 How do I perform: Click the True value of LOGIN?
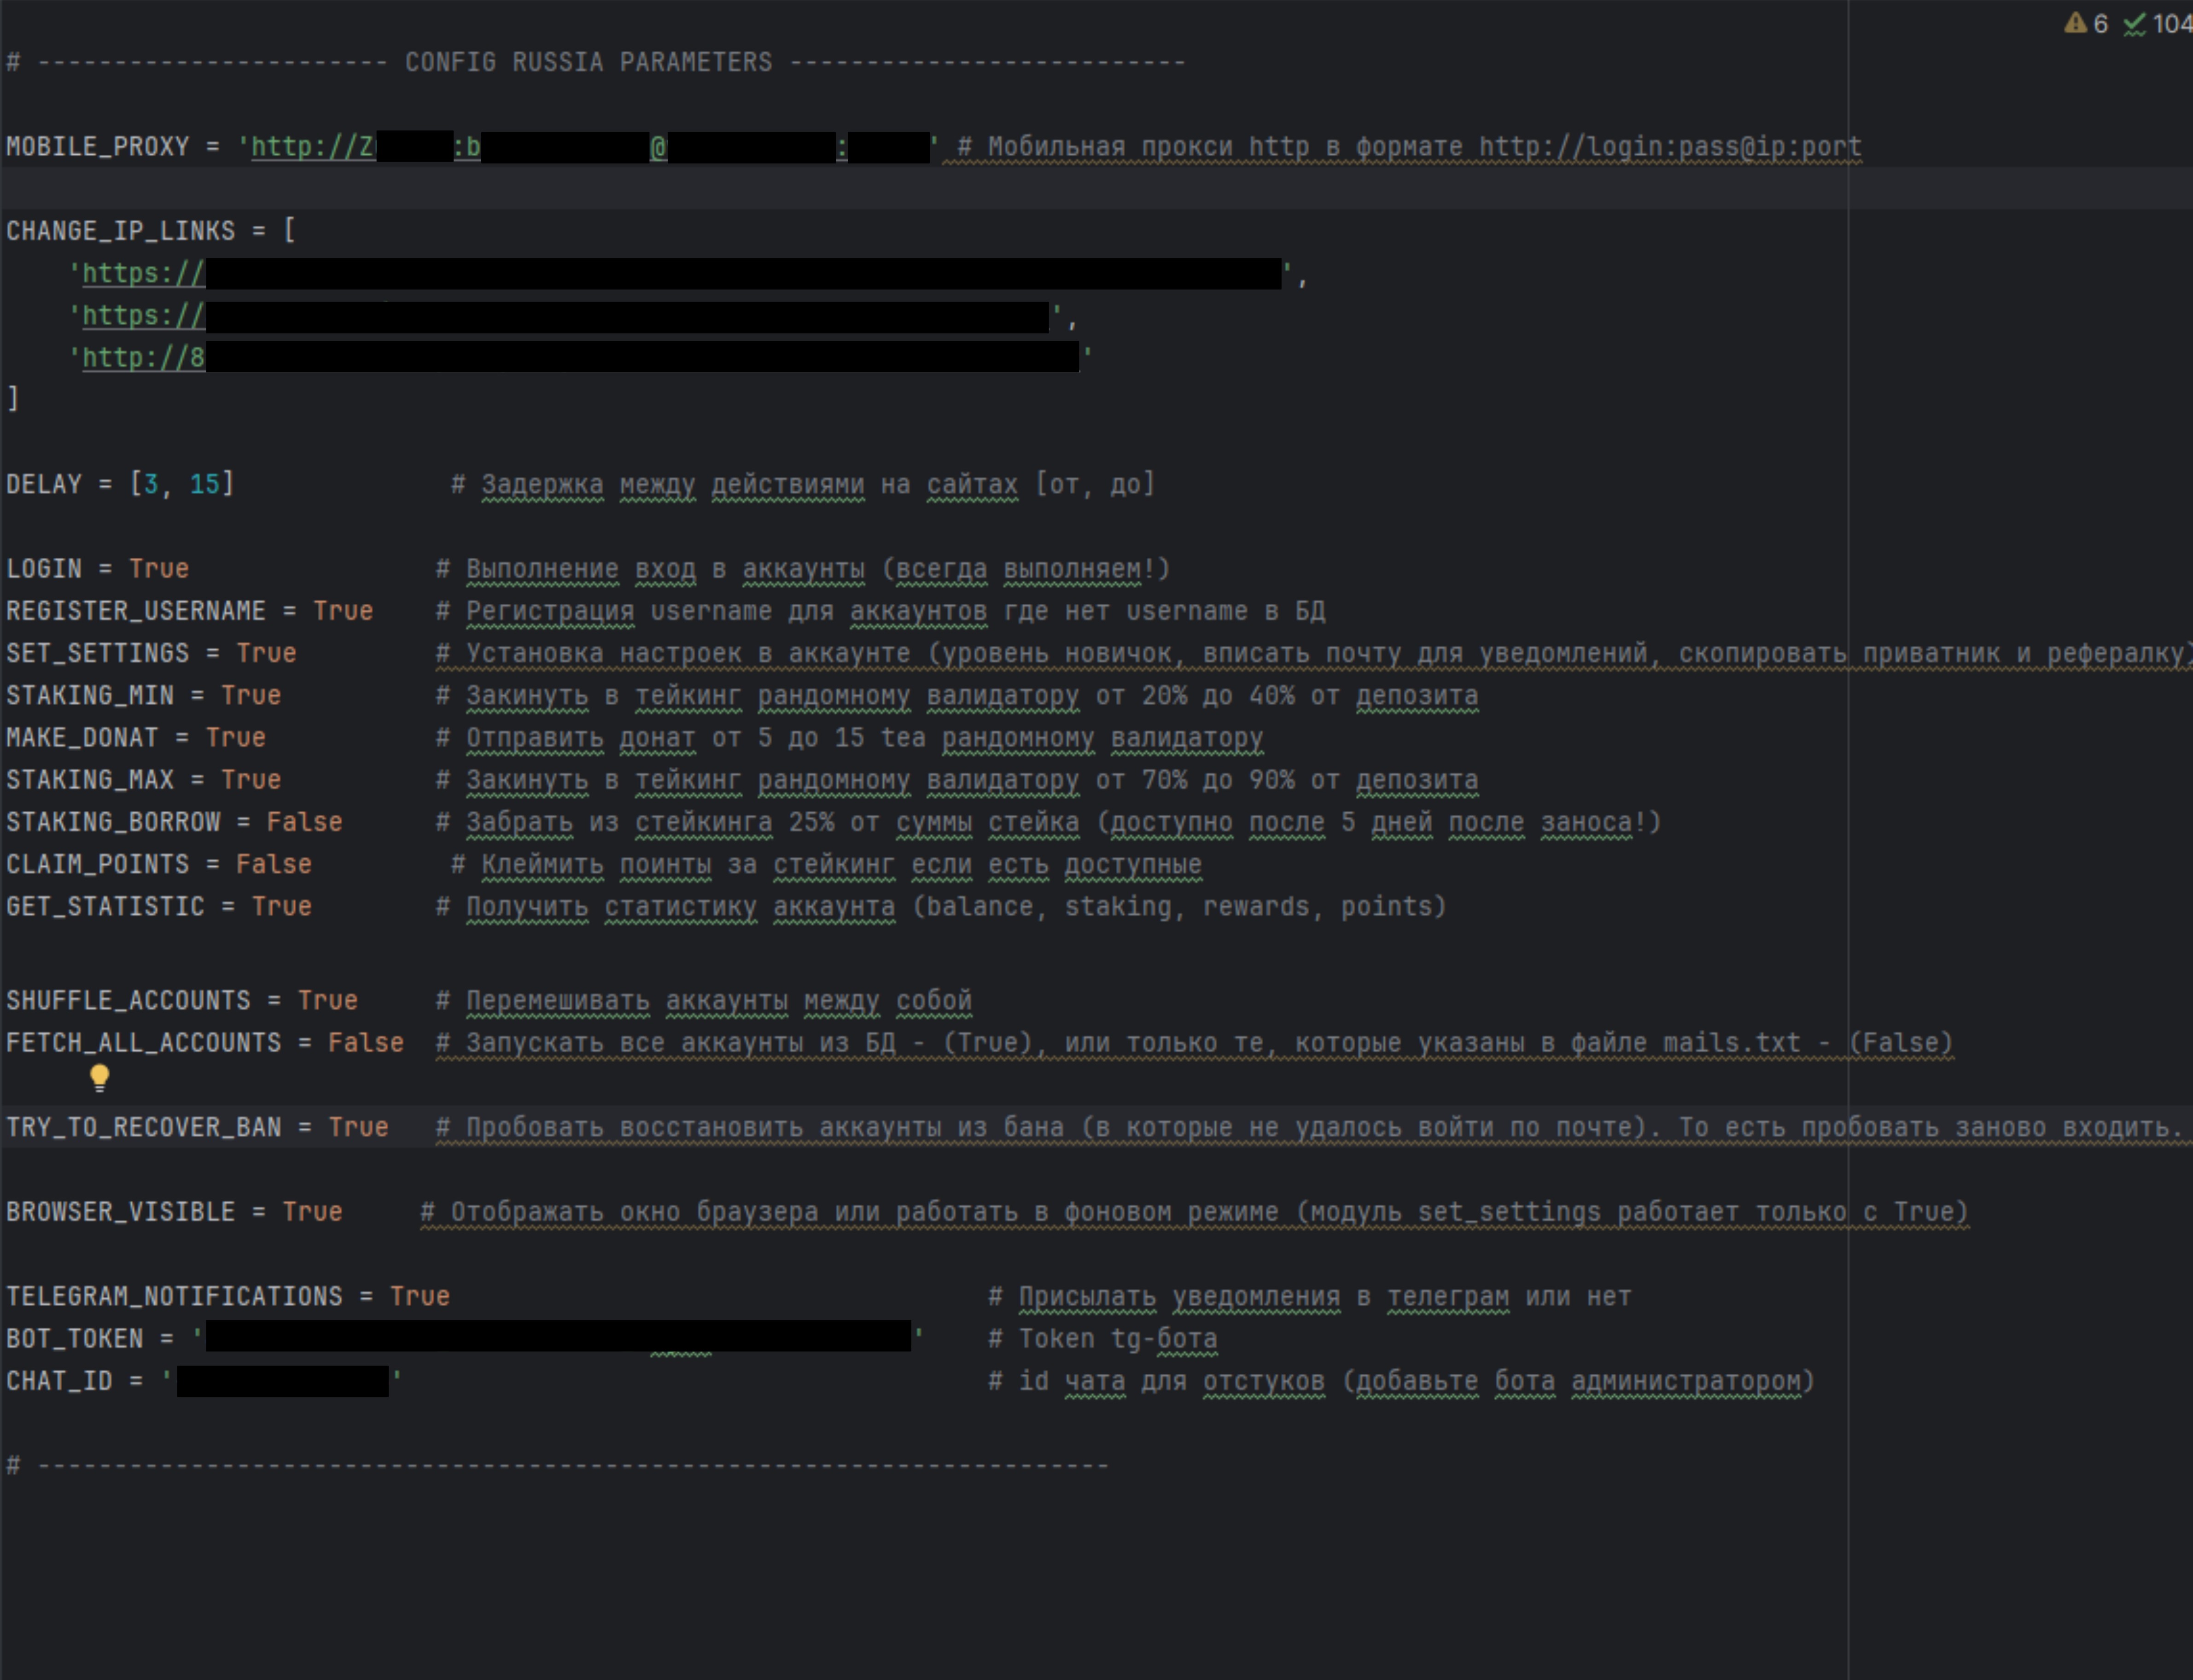[159, 569]
